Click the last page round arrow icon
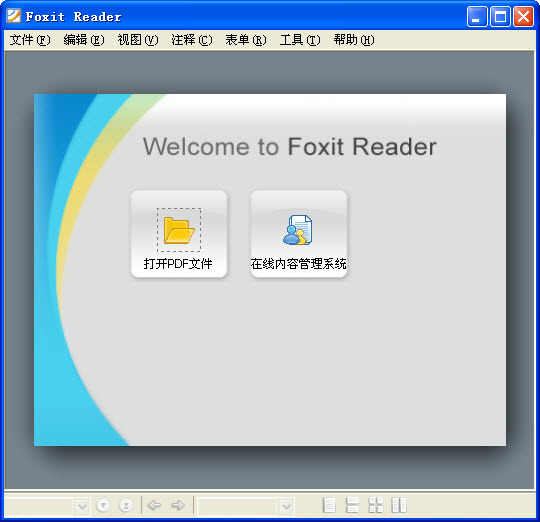540x522 pixels. pyautogui.click(x=126, y=505)
